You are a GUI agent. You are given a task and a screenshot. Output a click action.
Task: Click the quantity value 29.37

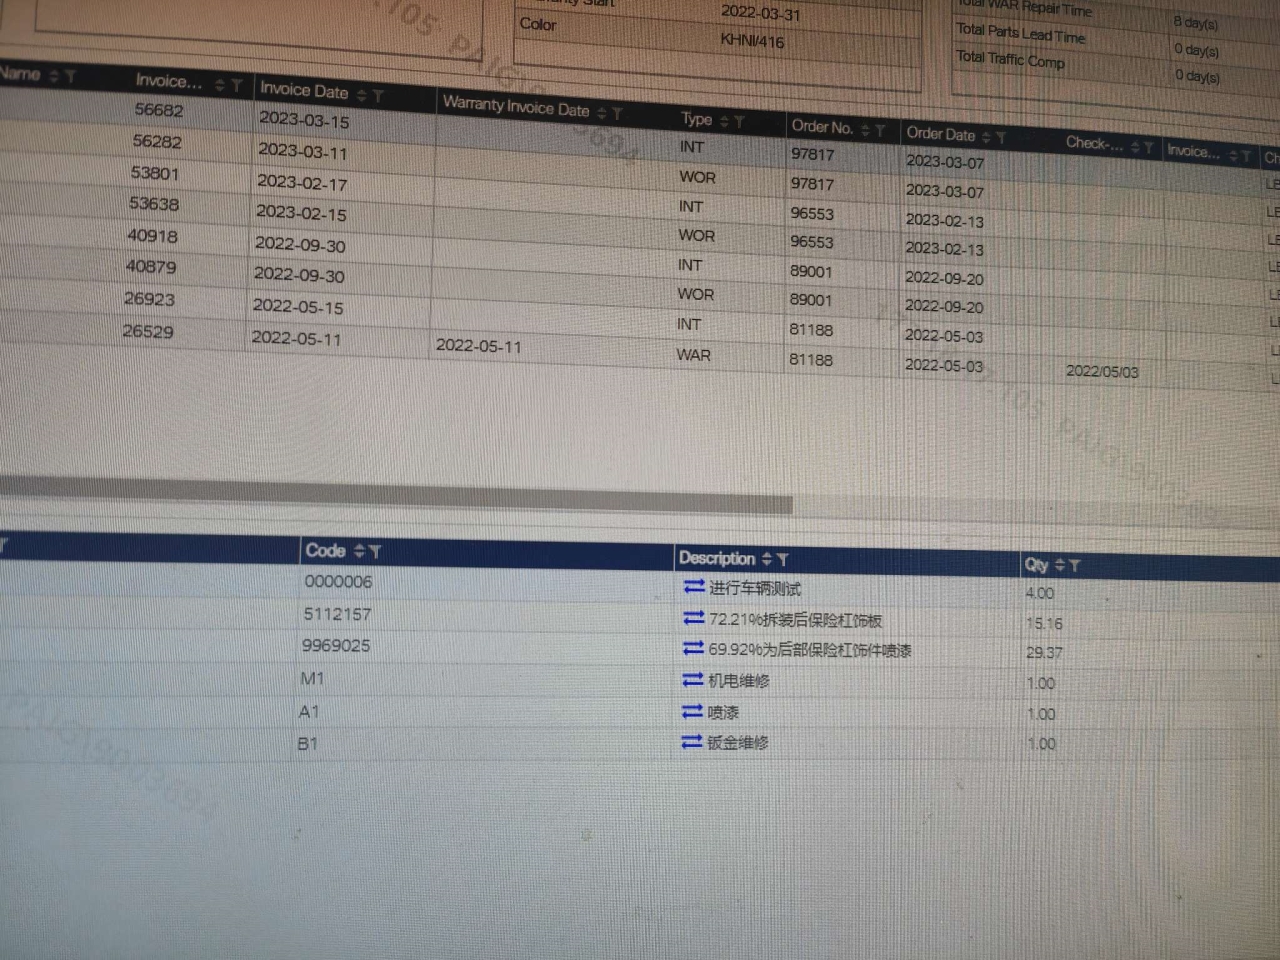click(1044, 652)
